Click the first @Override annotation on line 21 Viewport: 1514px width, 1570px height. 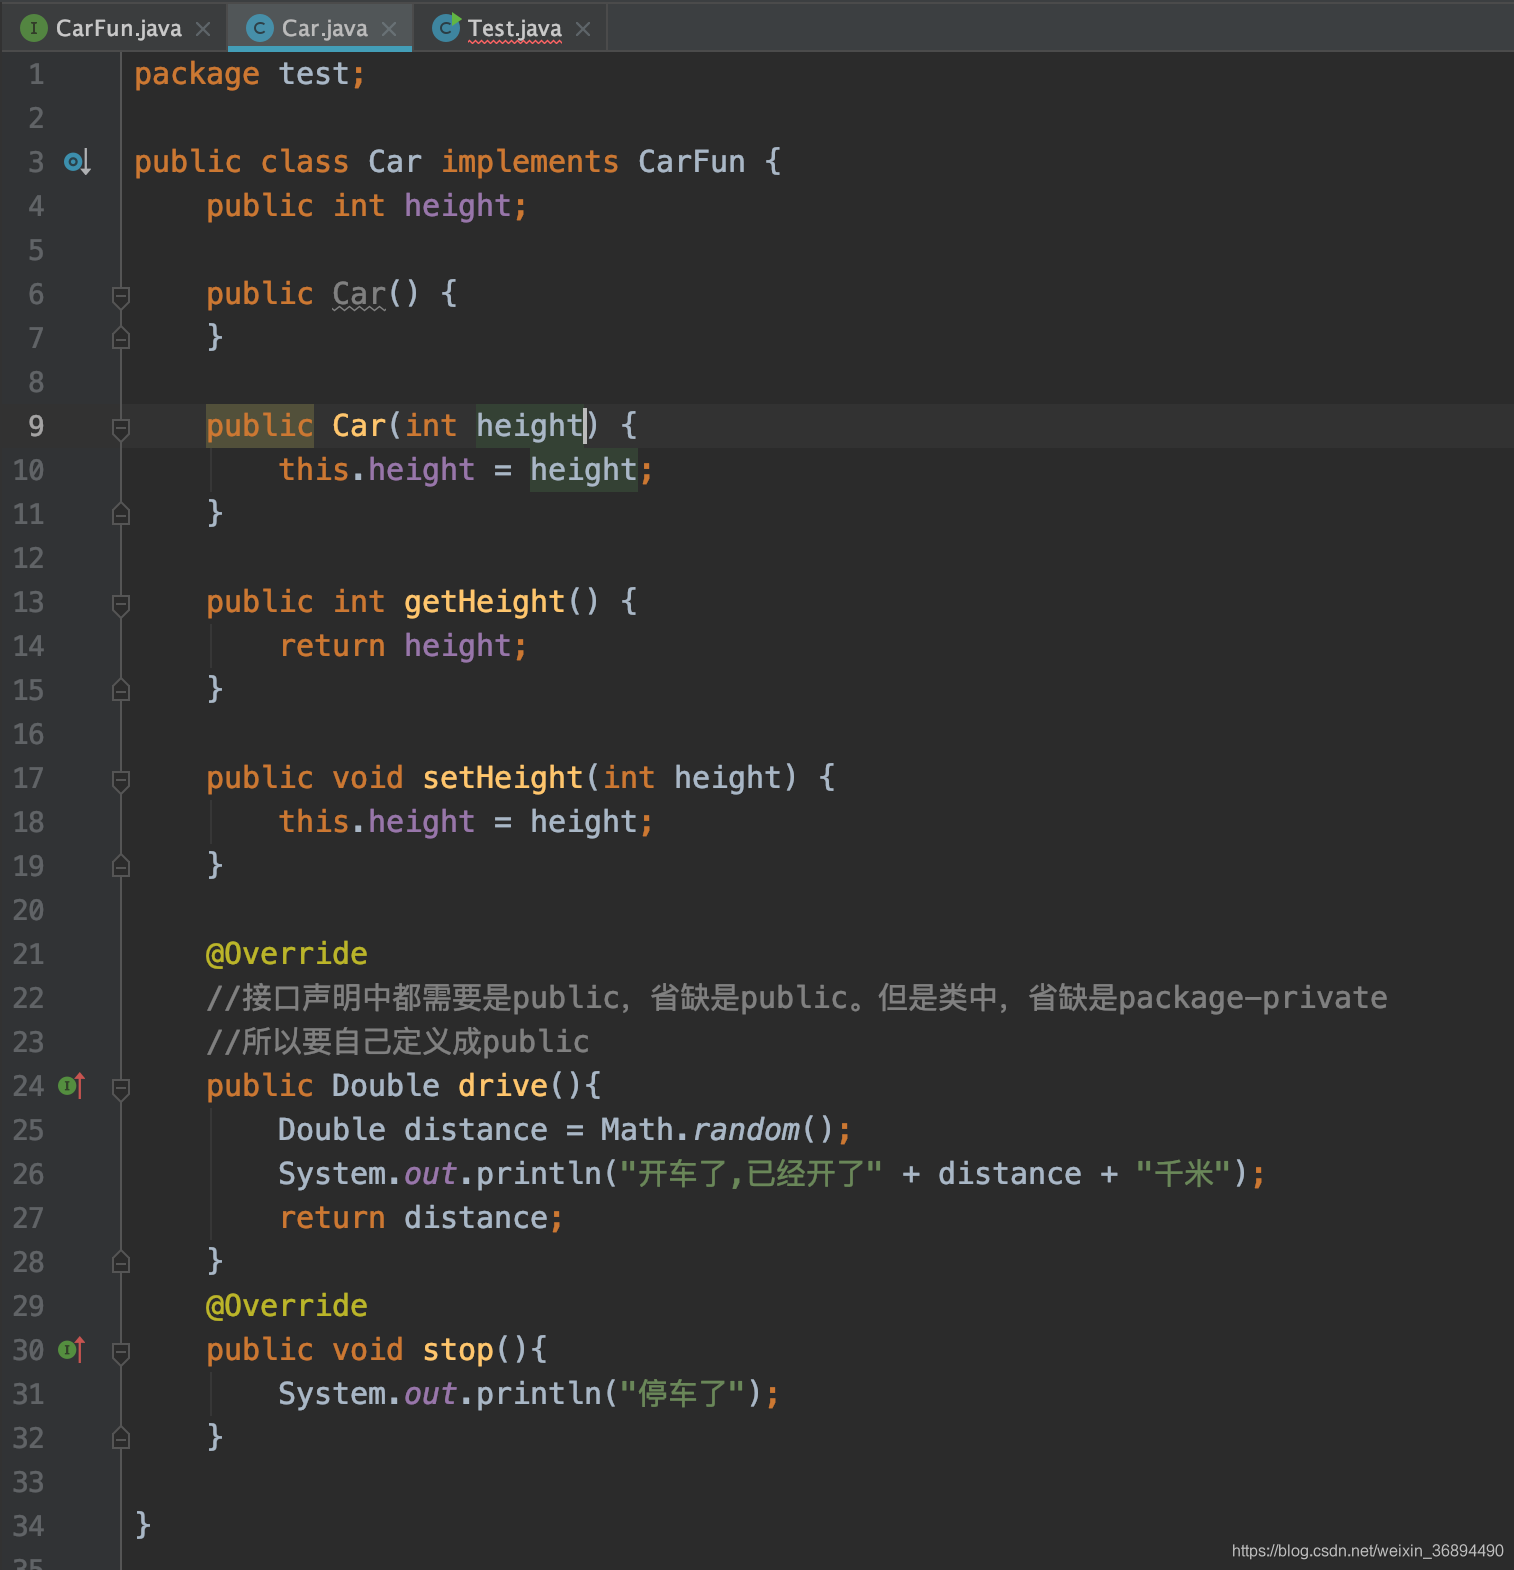[286, 954]
